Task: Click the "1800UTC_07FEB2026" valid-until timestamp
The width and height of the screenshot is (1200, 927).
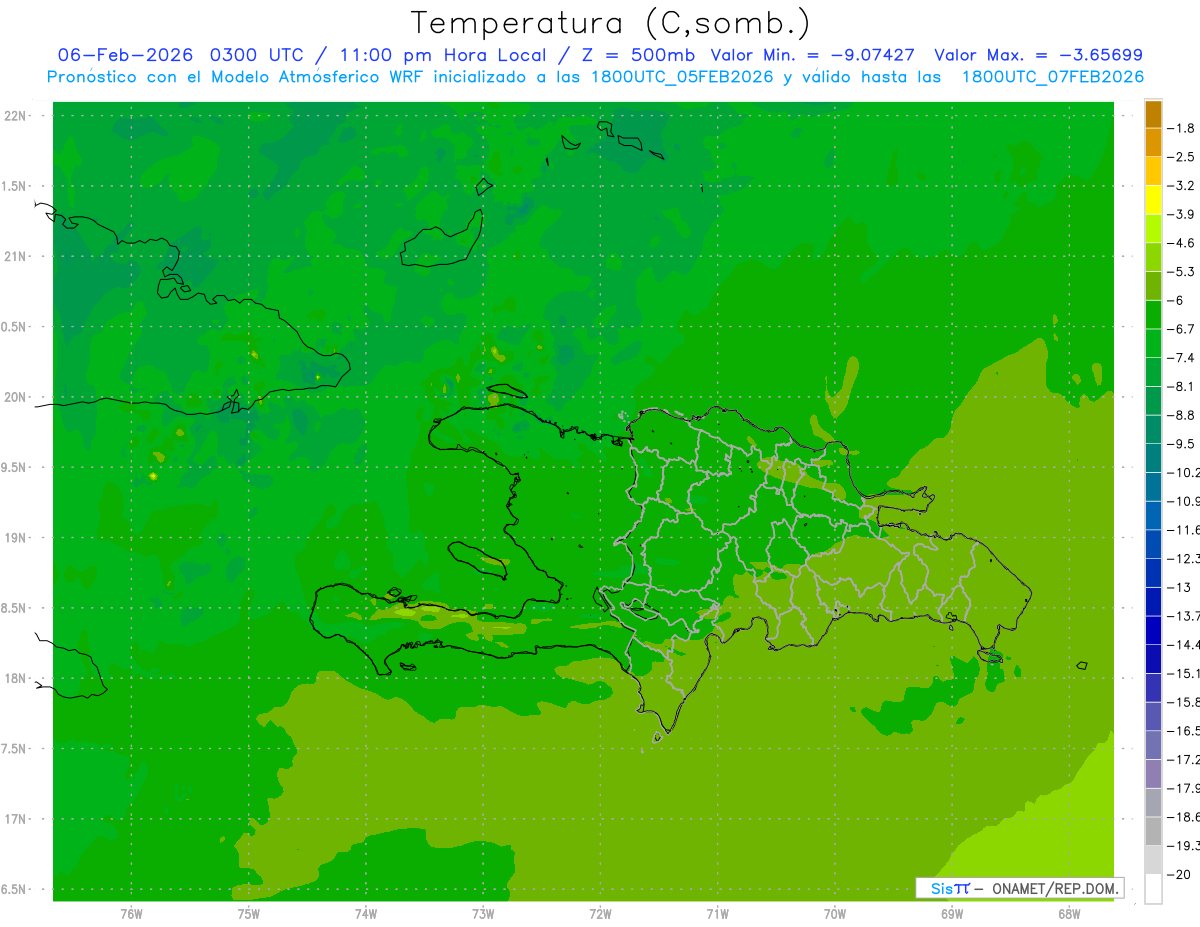Action: point(1053,77)
